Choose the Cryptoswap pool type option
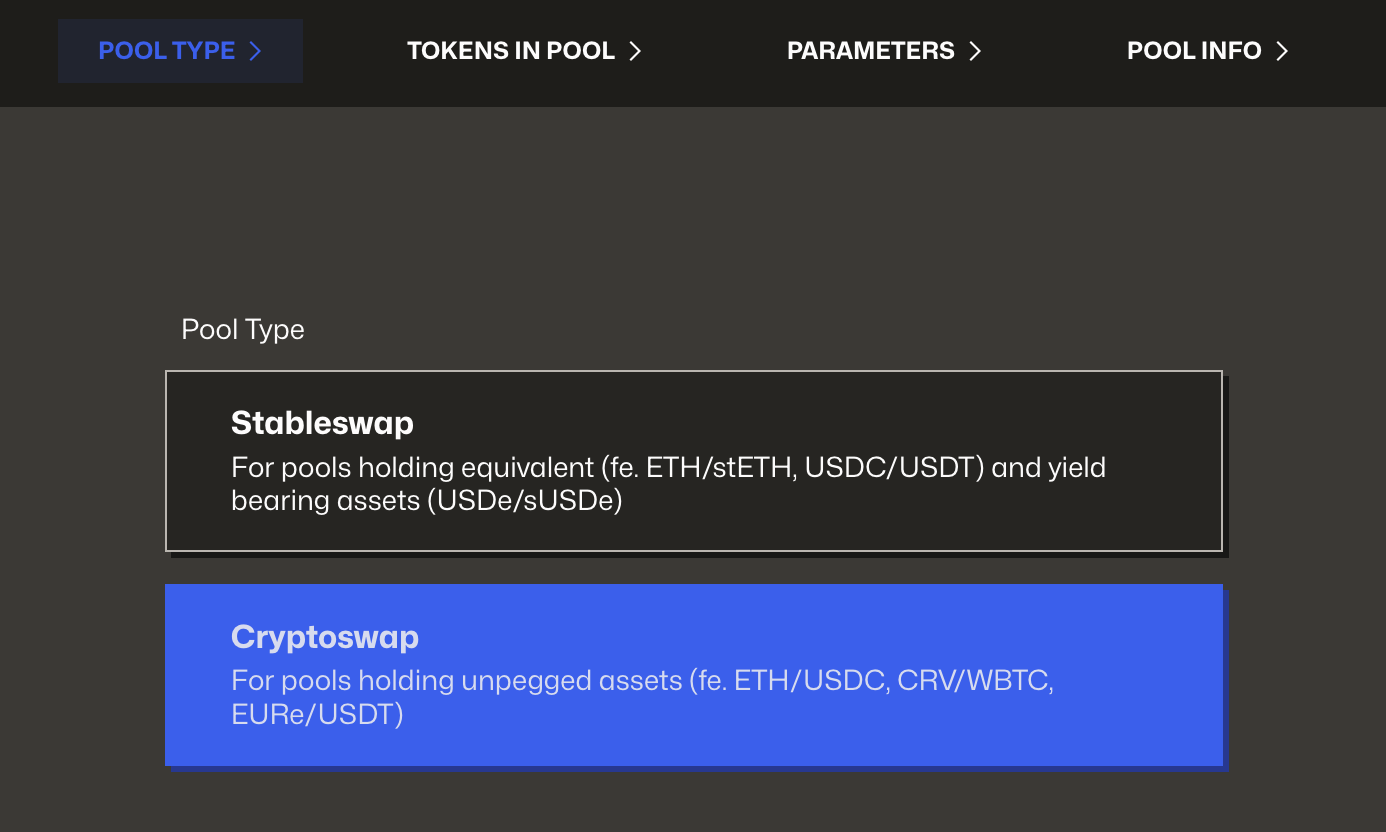 [x=694, y=675]
